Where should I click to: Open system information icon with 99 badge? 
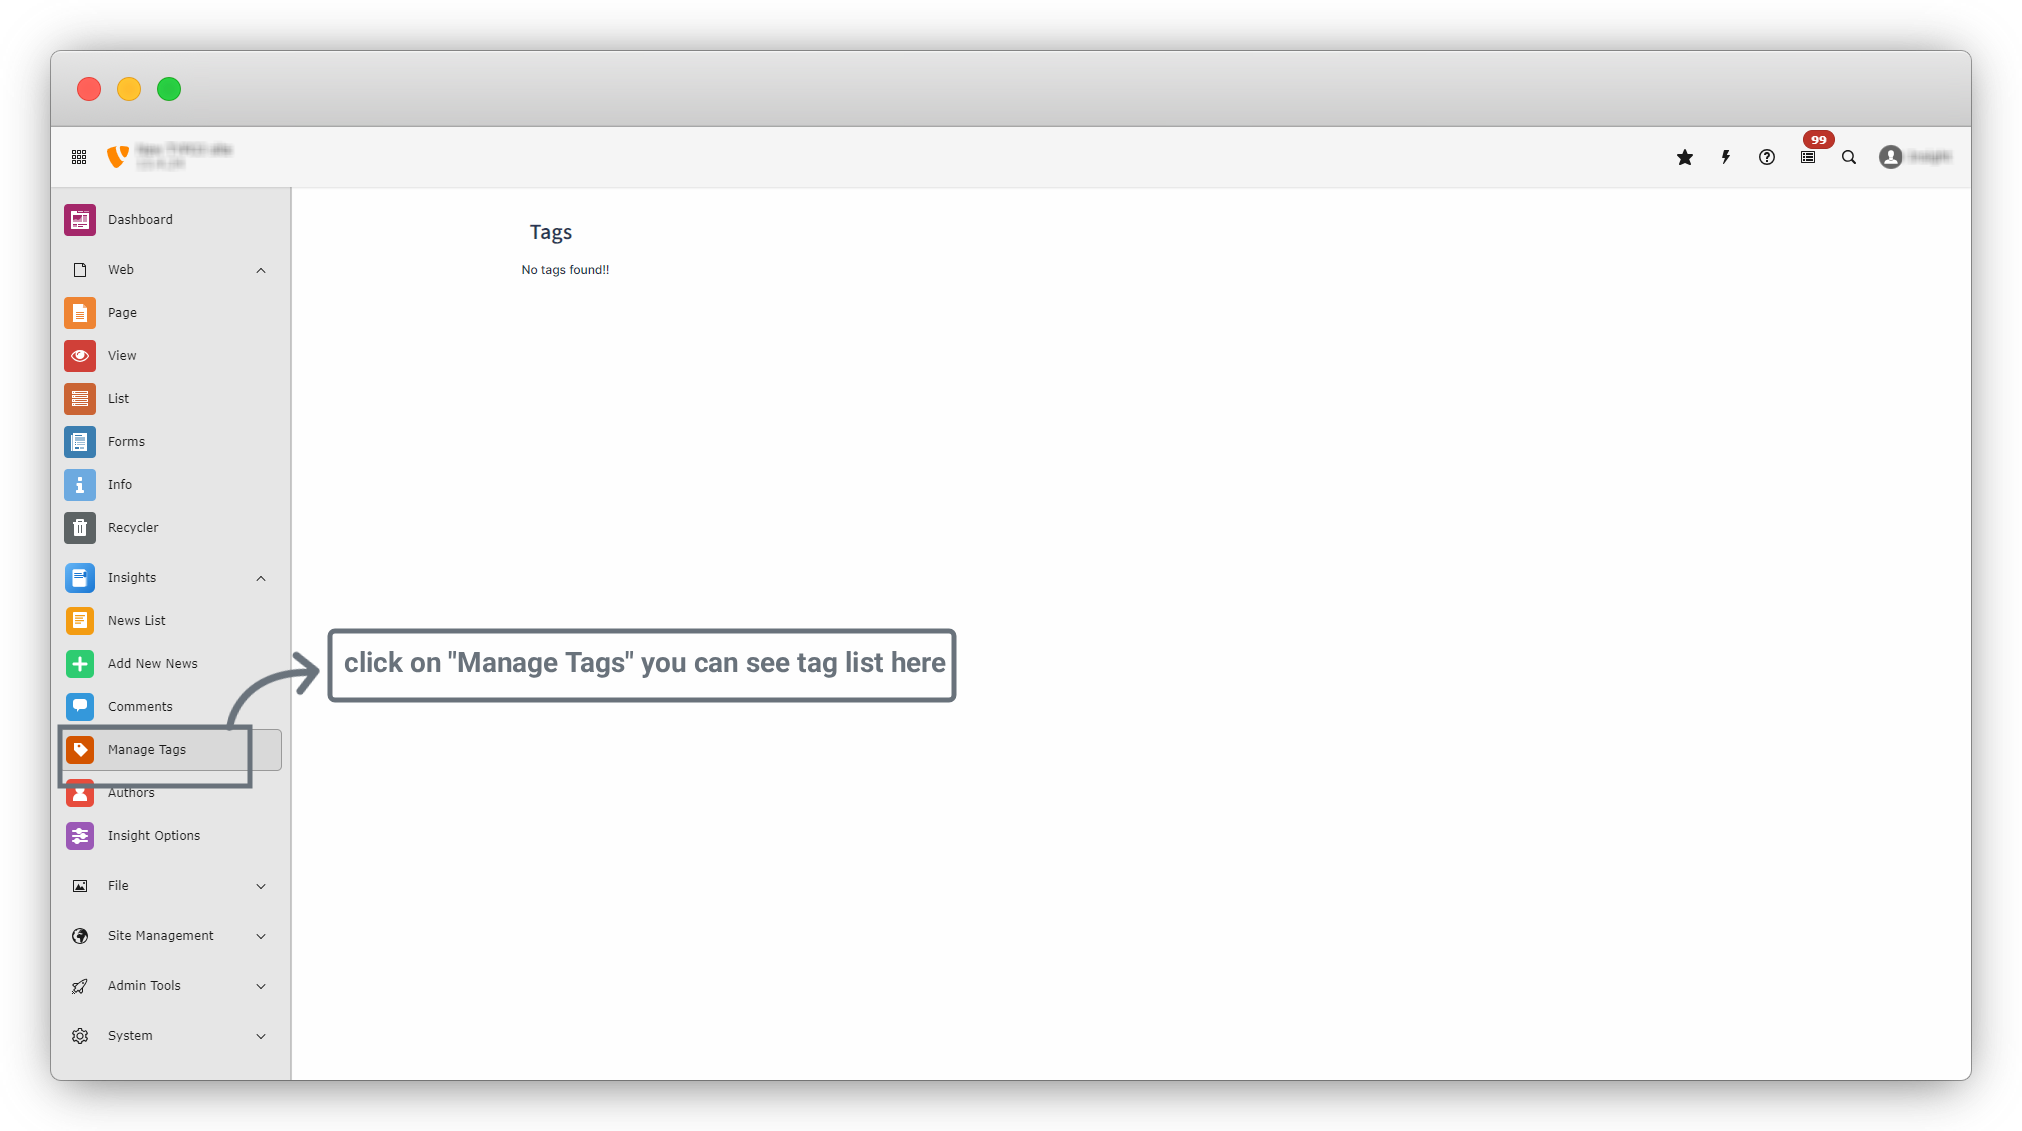click(x=1808, y=157)
